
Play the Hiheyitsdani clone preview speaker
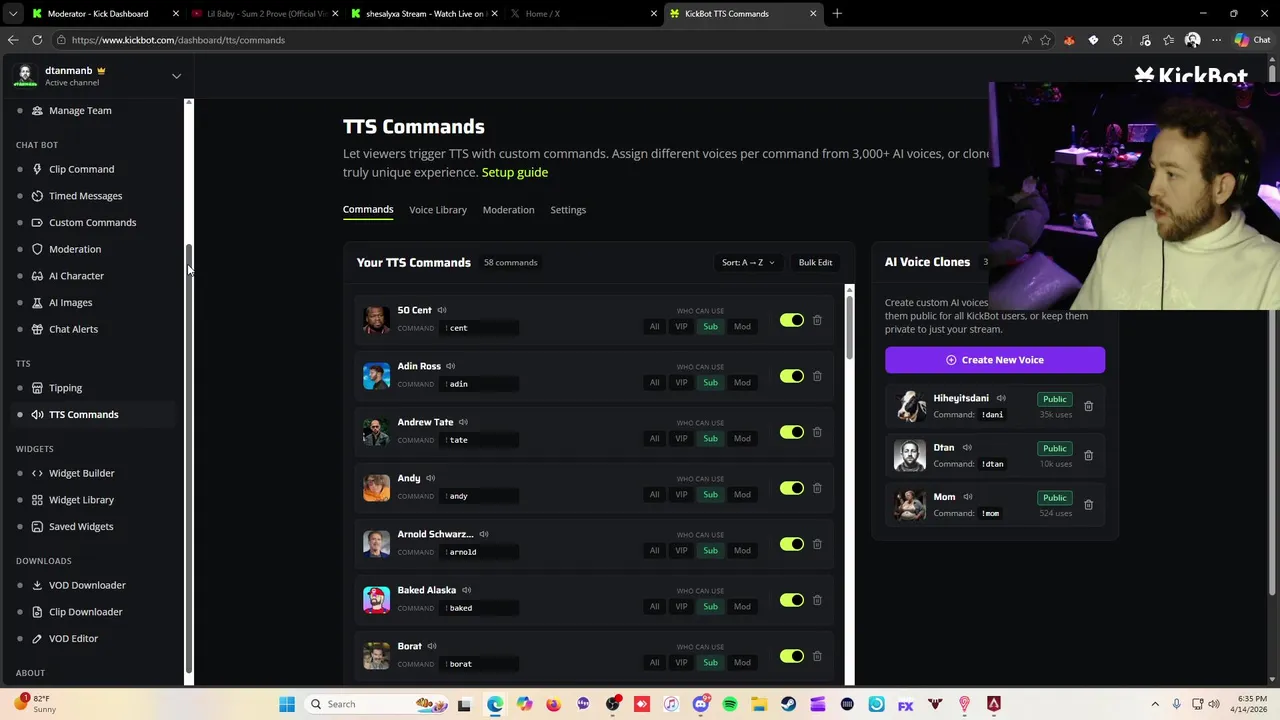coord(1001,398)
